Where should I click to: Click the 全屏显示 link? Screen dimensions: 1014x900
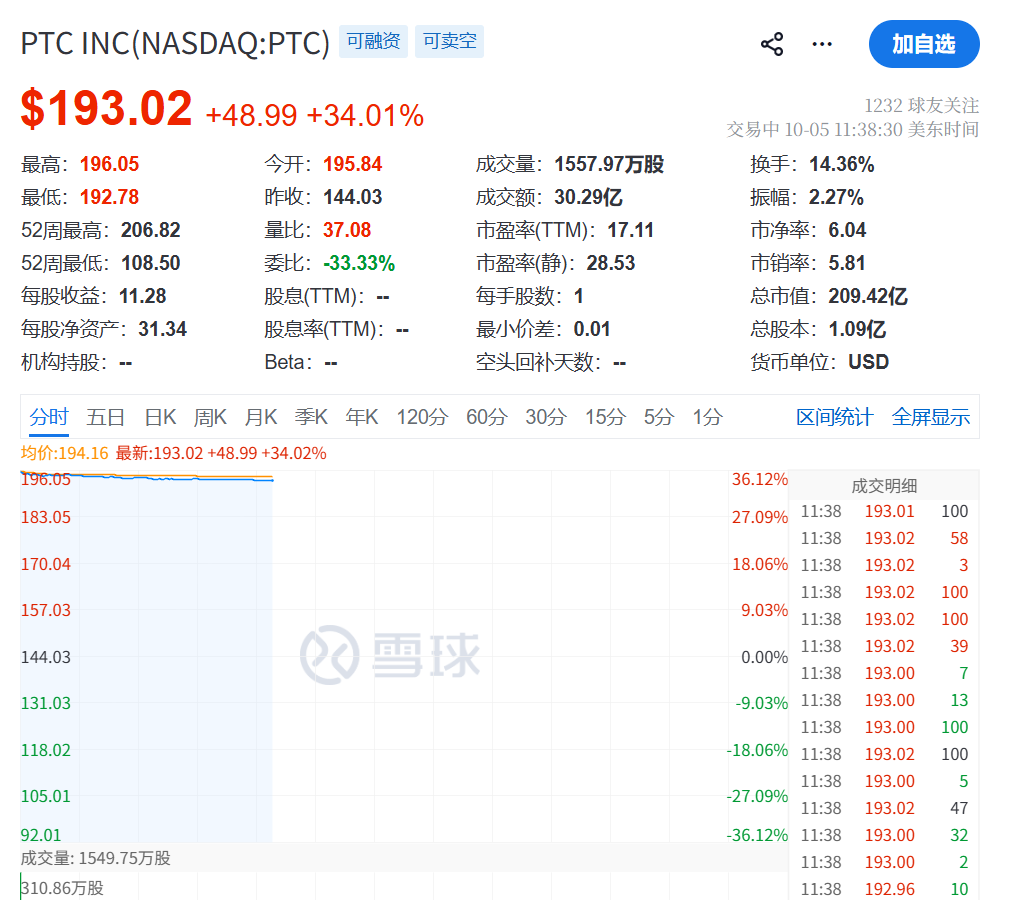click(x=931, y=417)
